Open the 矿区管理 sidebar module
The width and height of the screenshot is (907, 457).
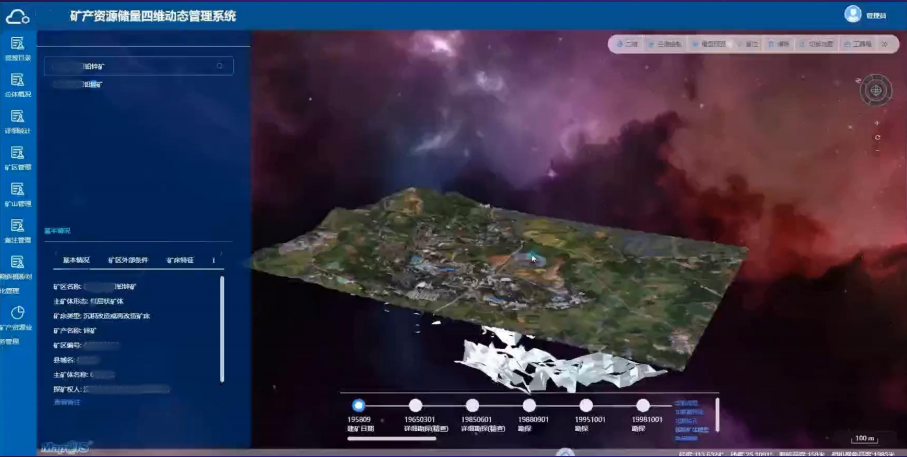(18, 157)
